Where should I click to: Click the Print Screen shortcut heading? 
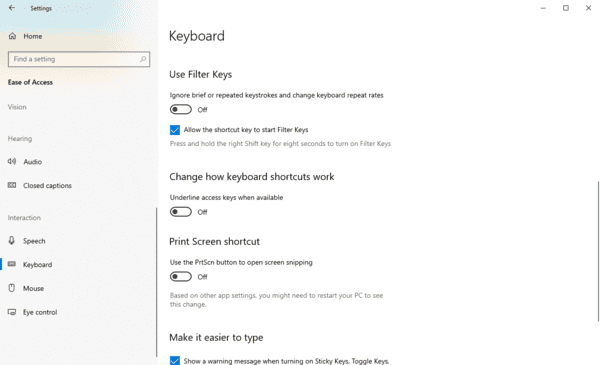point(214,241)
